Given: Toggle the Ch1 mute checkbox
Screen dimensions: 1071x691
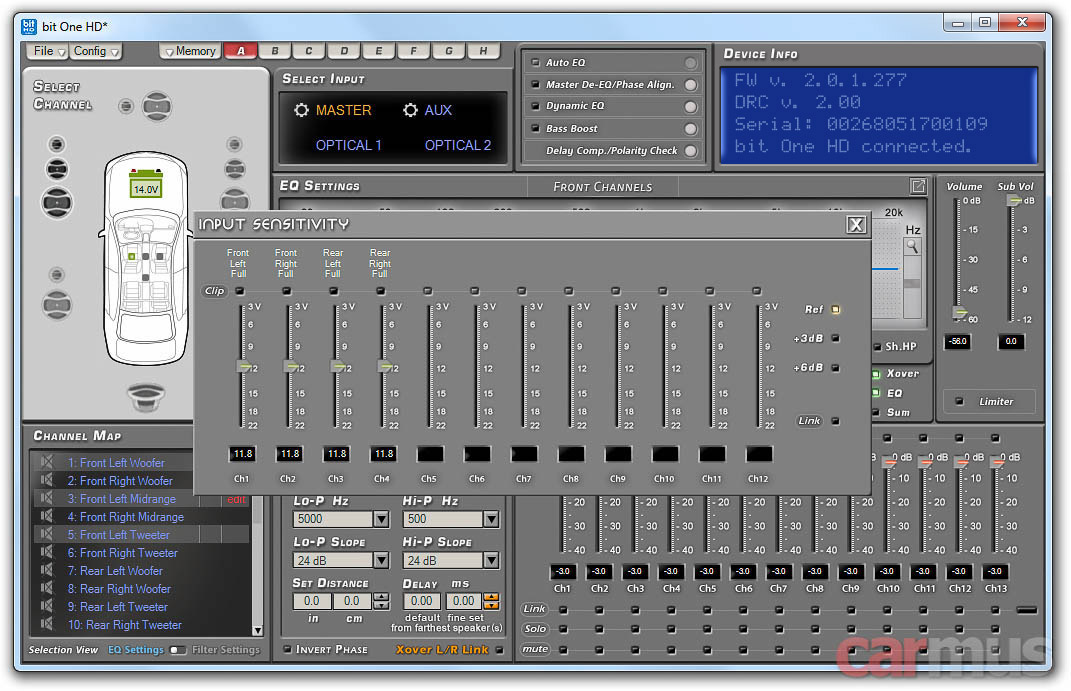Looking at the screenshot, I should pos(564,649).
